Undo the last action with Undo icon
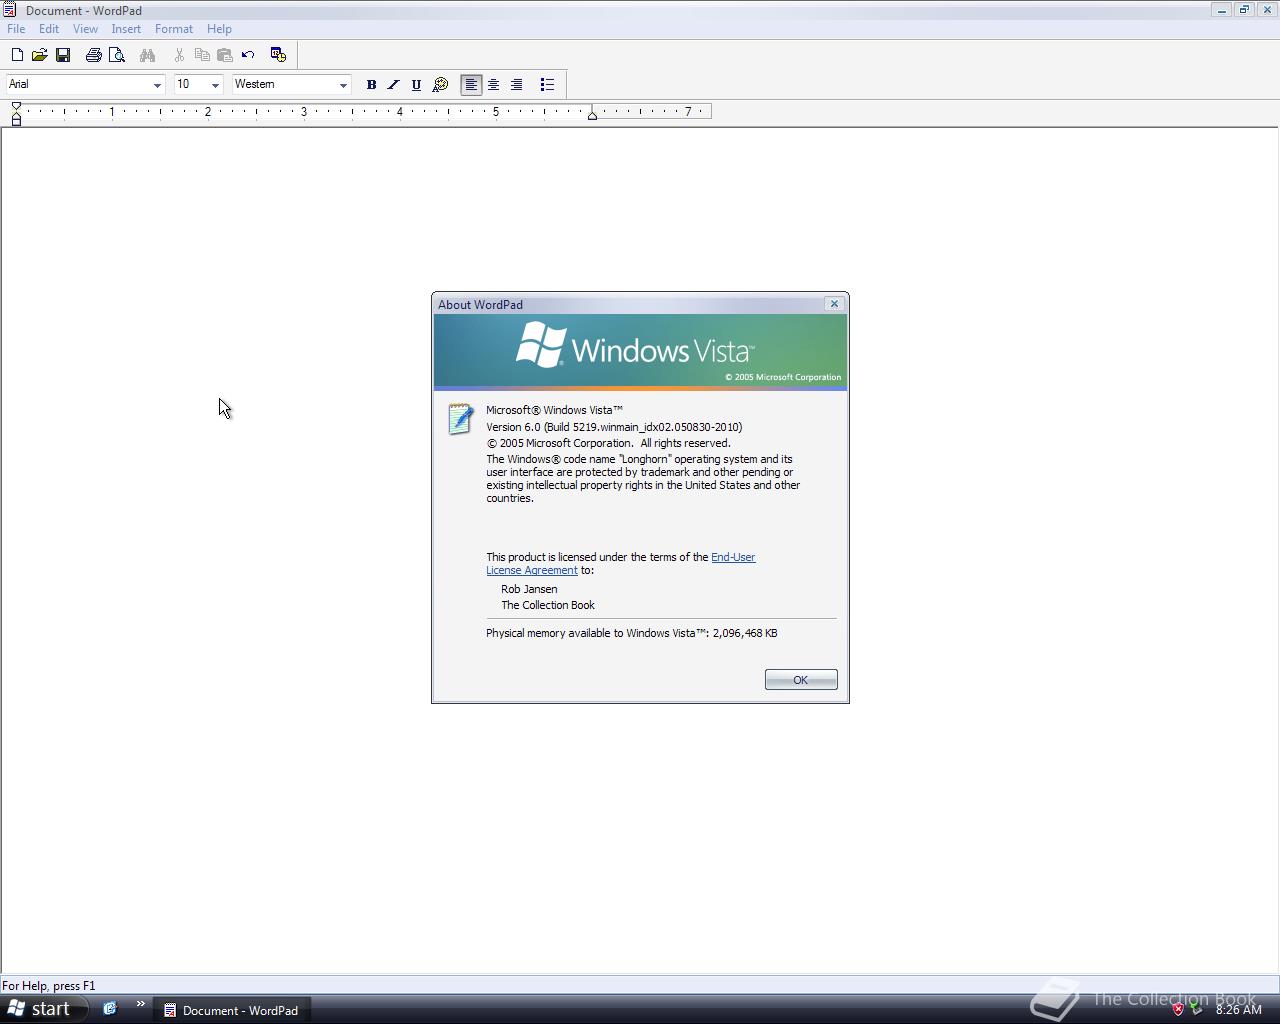The image size is (1280, 1024). (248, 55)
